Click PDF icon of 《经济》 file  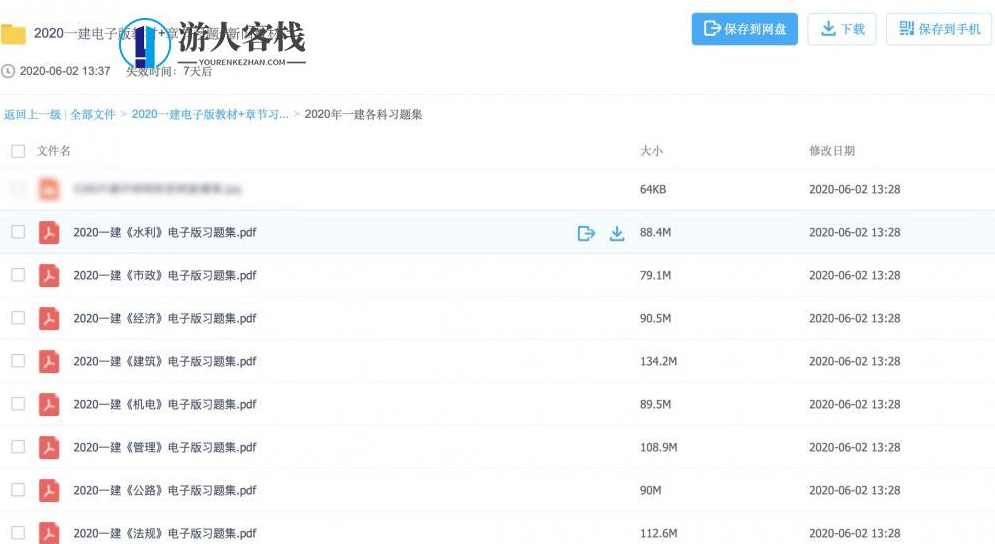point(49,318)
